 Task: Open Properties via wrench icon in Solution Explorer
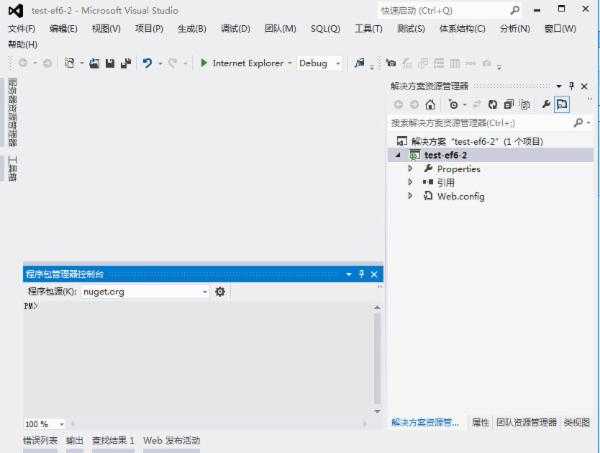coord(546,104)
